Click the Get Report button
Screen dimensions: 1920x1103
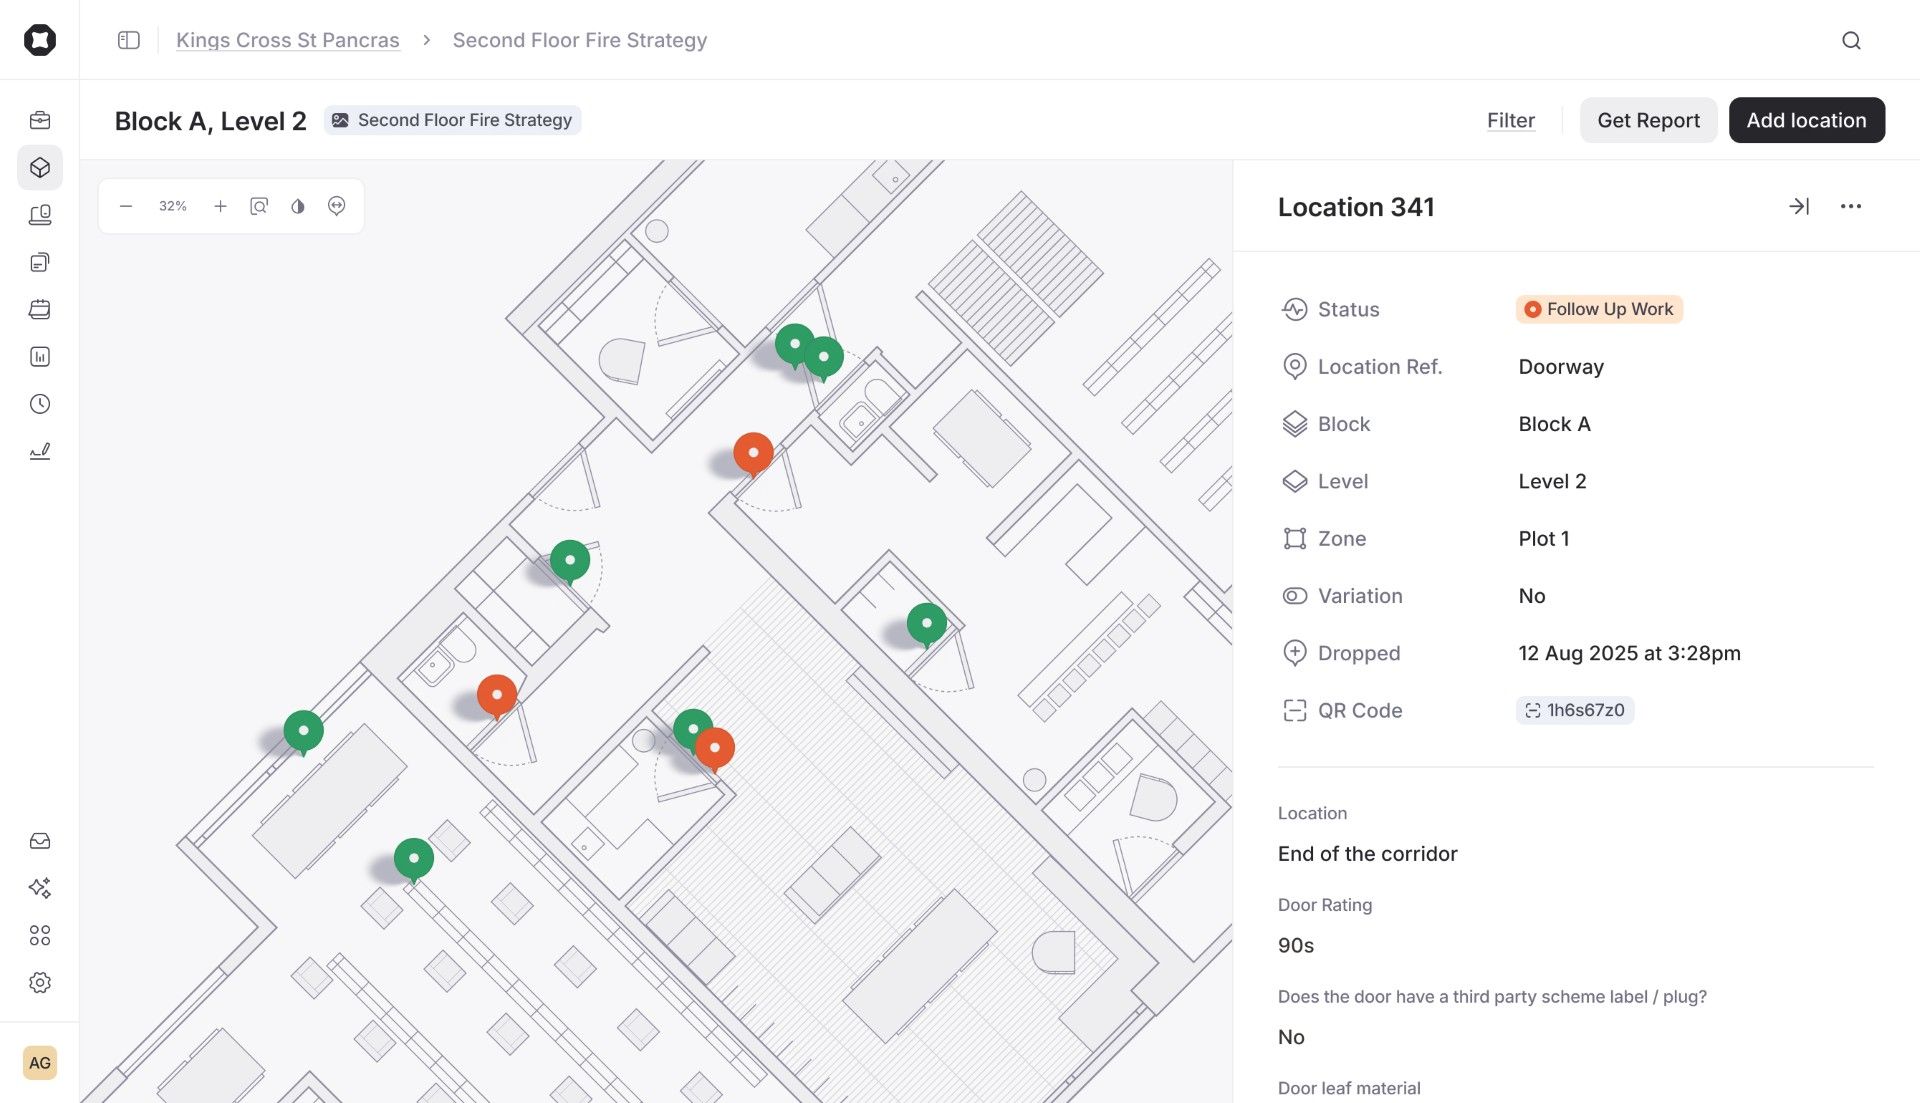point(1648,120)
